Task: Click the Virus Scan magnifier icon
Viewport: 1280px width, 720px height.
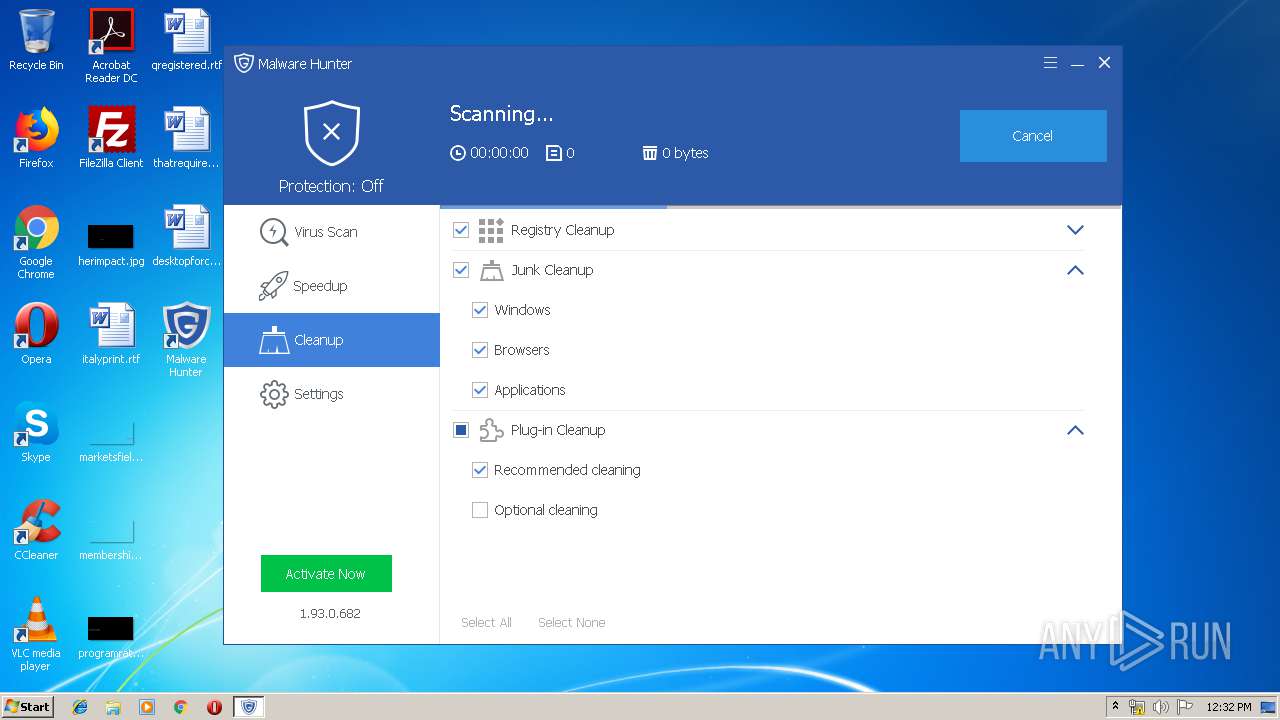Action: pos(273,232)
